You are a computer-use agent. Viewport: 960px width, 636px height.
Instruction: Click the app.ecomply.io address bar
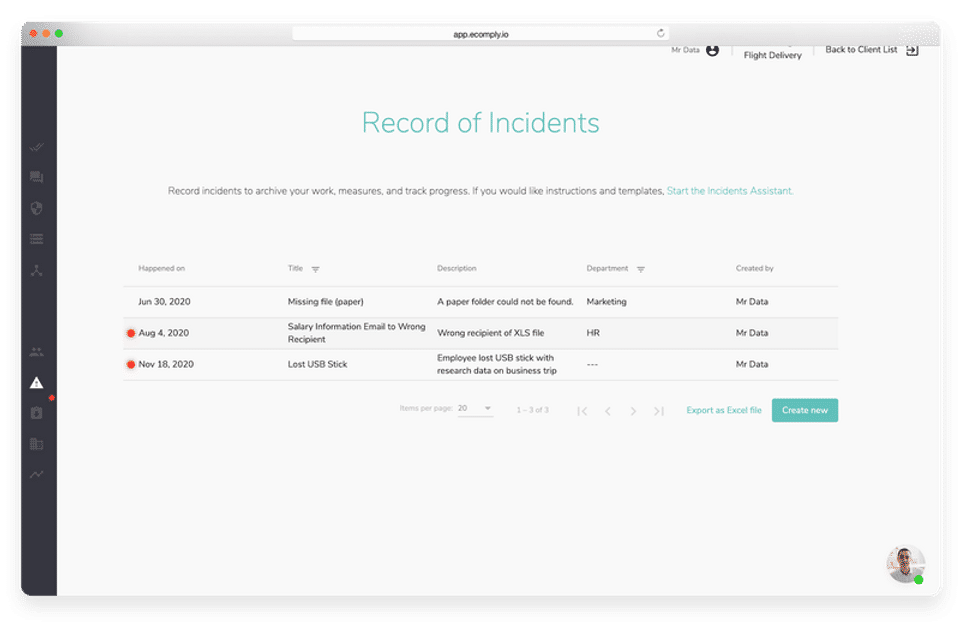tap(481, 34)
